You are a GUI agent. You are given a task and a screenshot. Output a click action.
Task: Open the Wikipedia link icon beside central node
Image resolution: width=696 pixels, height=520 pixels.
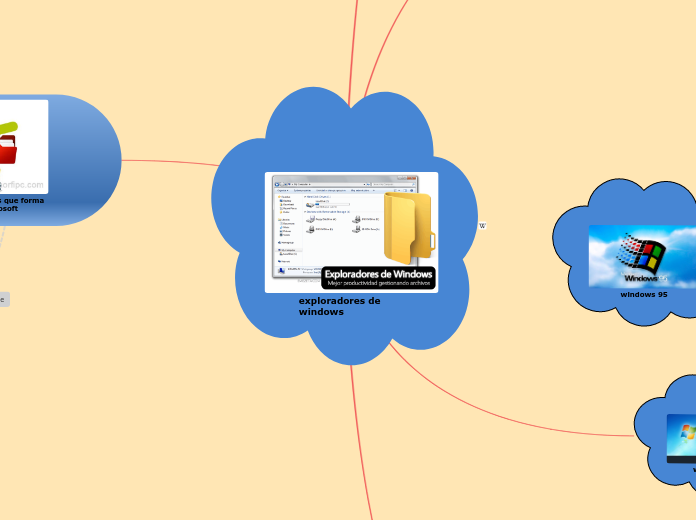coord(482,226)
